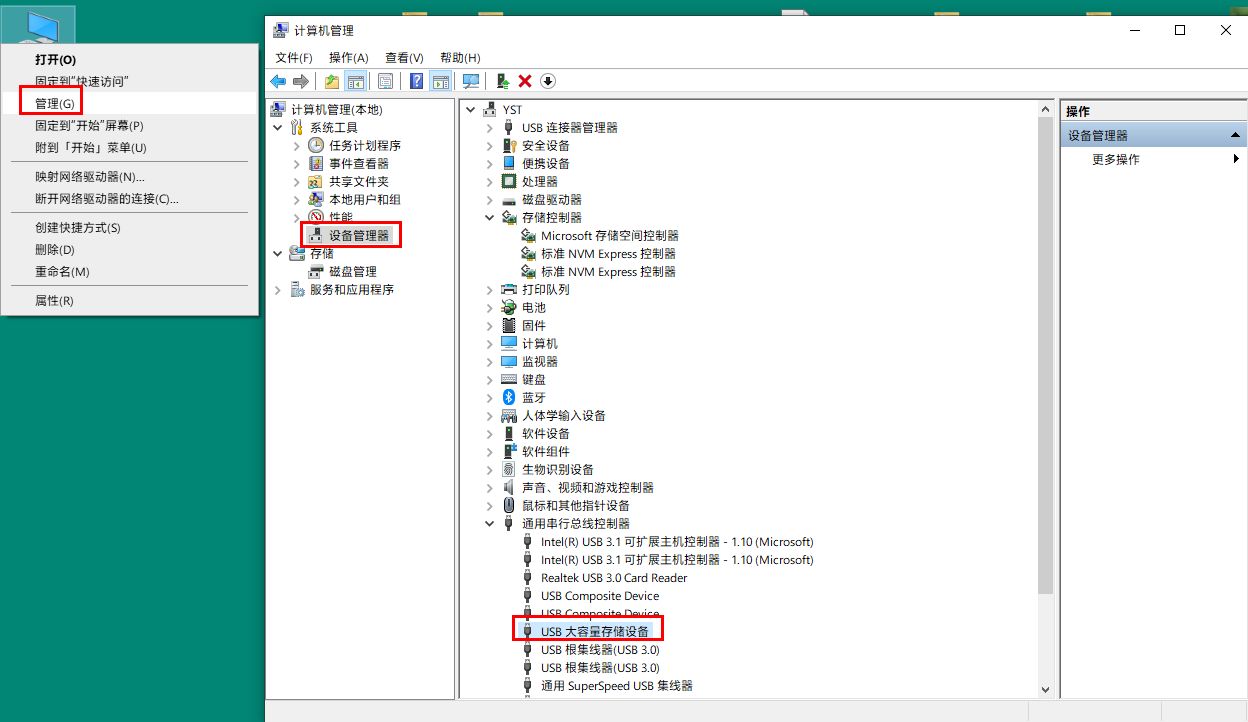Open the 操作(A) menu
Image resolution: width=1248 pixels, height=722 pixels.
click(348, 58)
